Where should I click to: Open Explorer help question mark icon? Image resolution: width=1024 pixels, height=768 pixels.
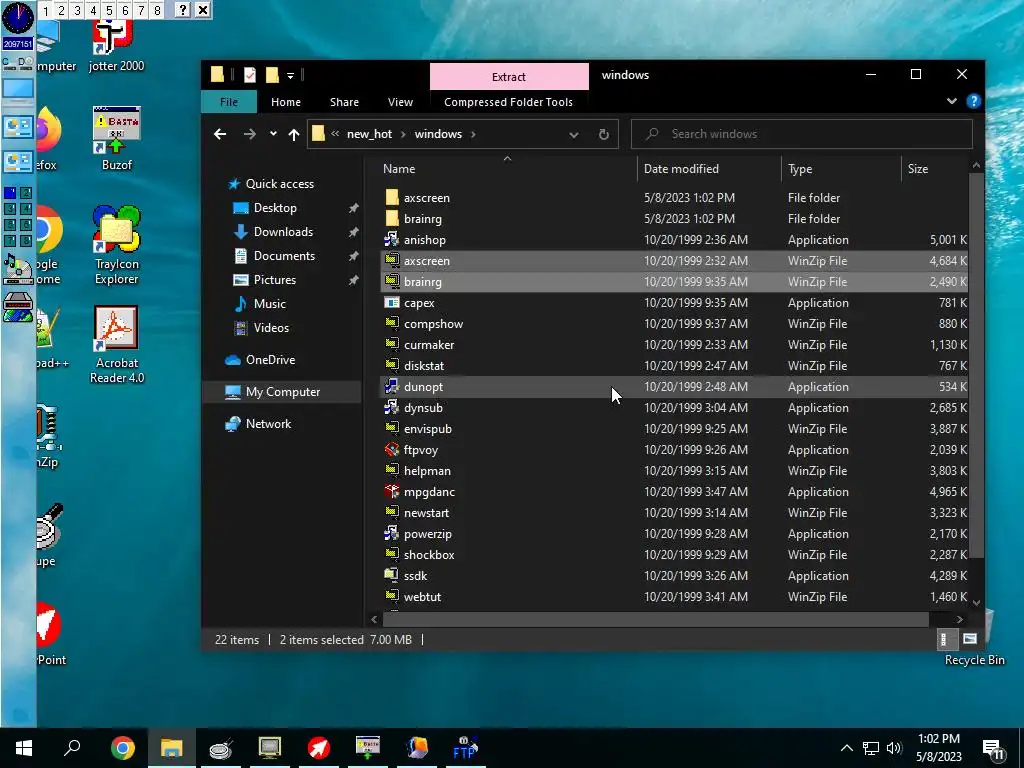974,101
